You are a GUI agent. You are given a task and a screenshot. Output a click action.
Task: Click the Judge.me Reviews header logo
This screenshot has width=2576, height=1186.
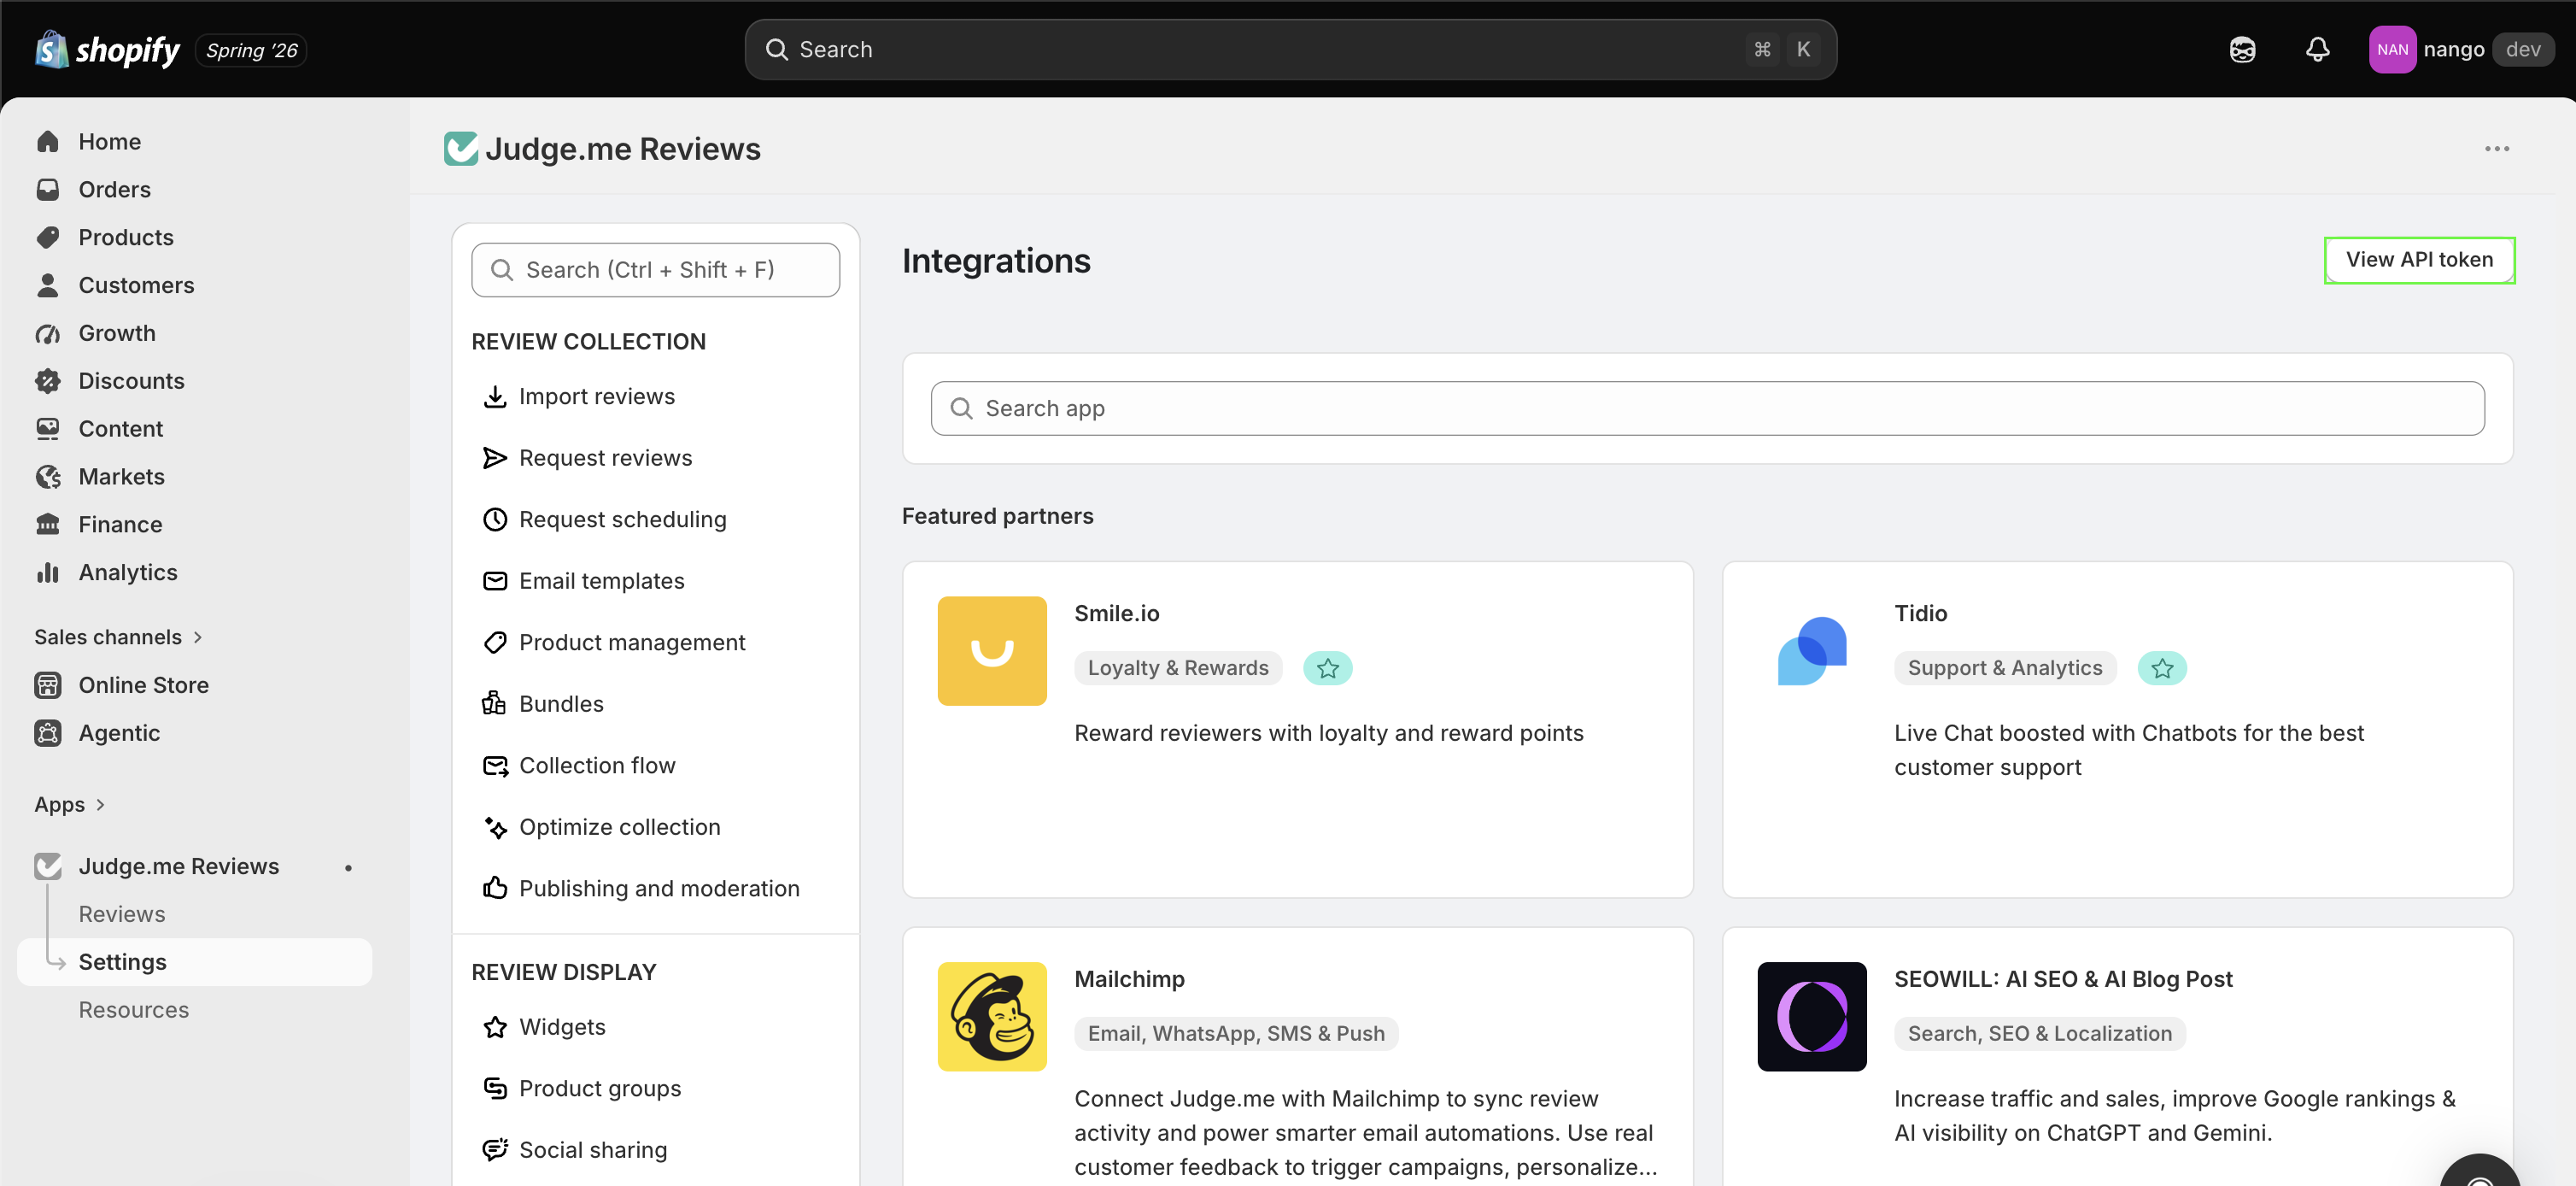coord(460,149)
